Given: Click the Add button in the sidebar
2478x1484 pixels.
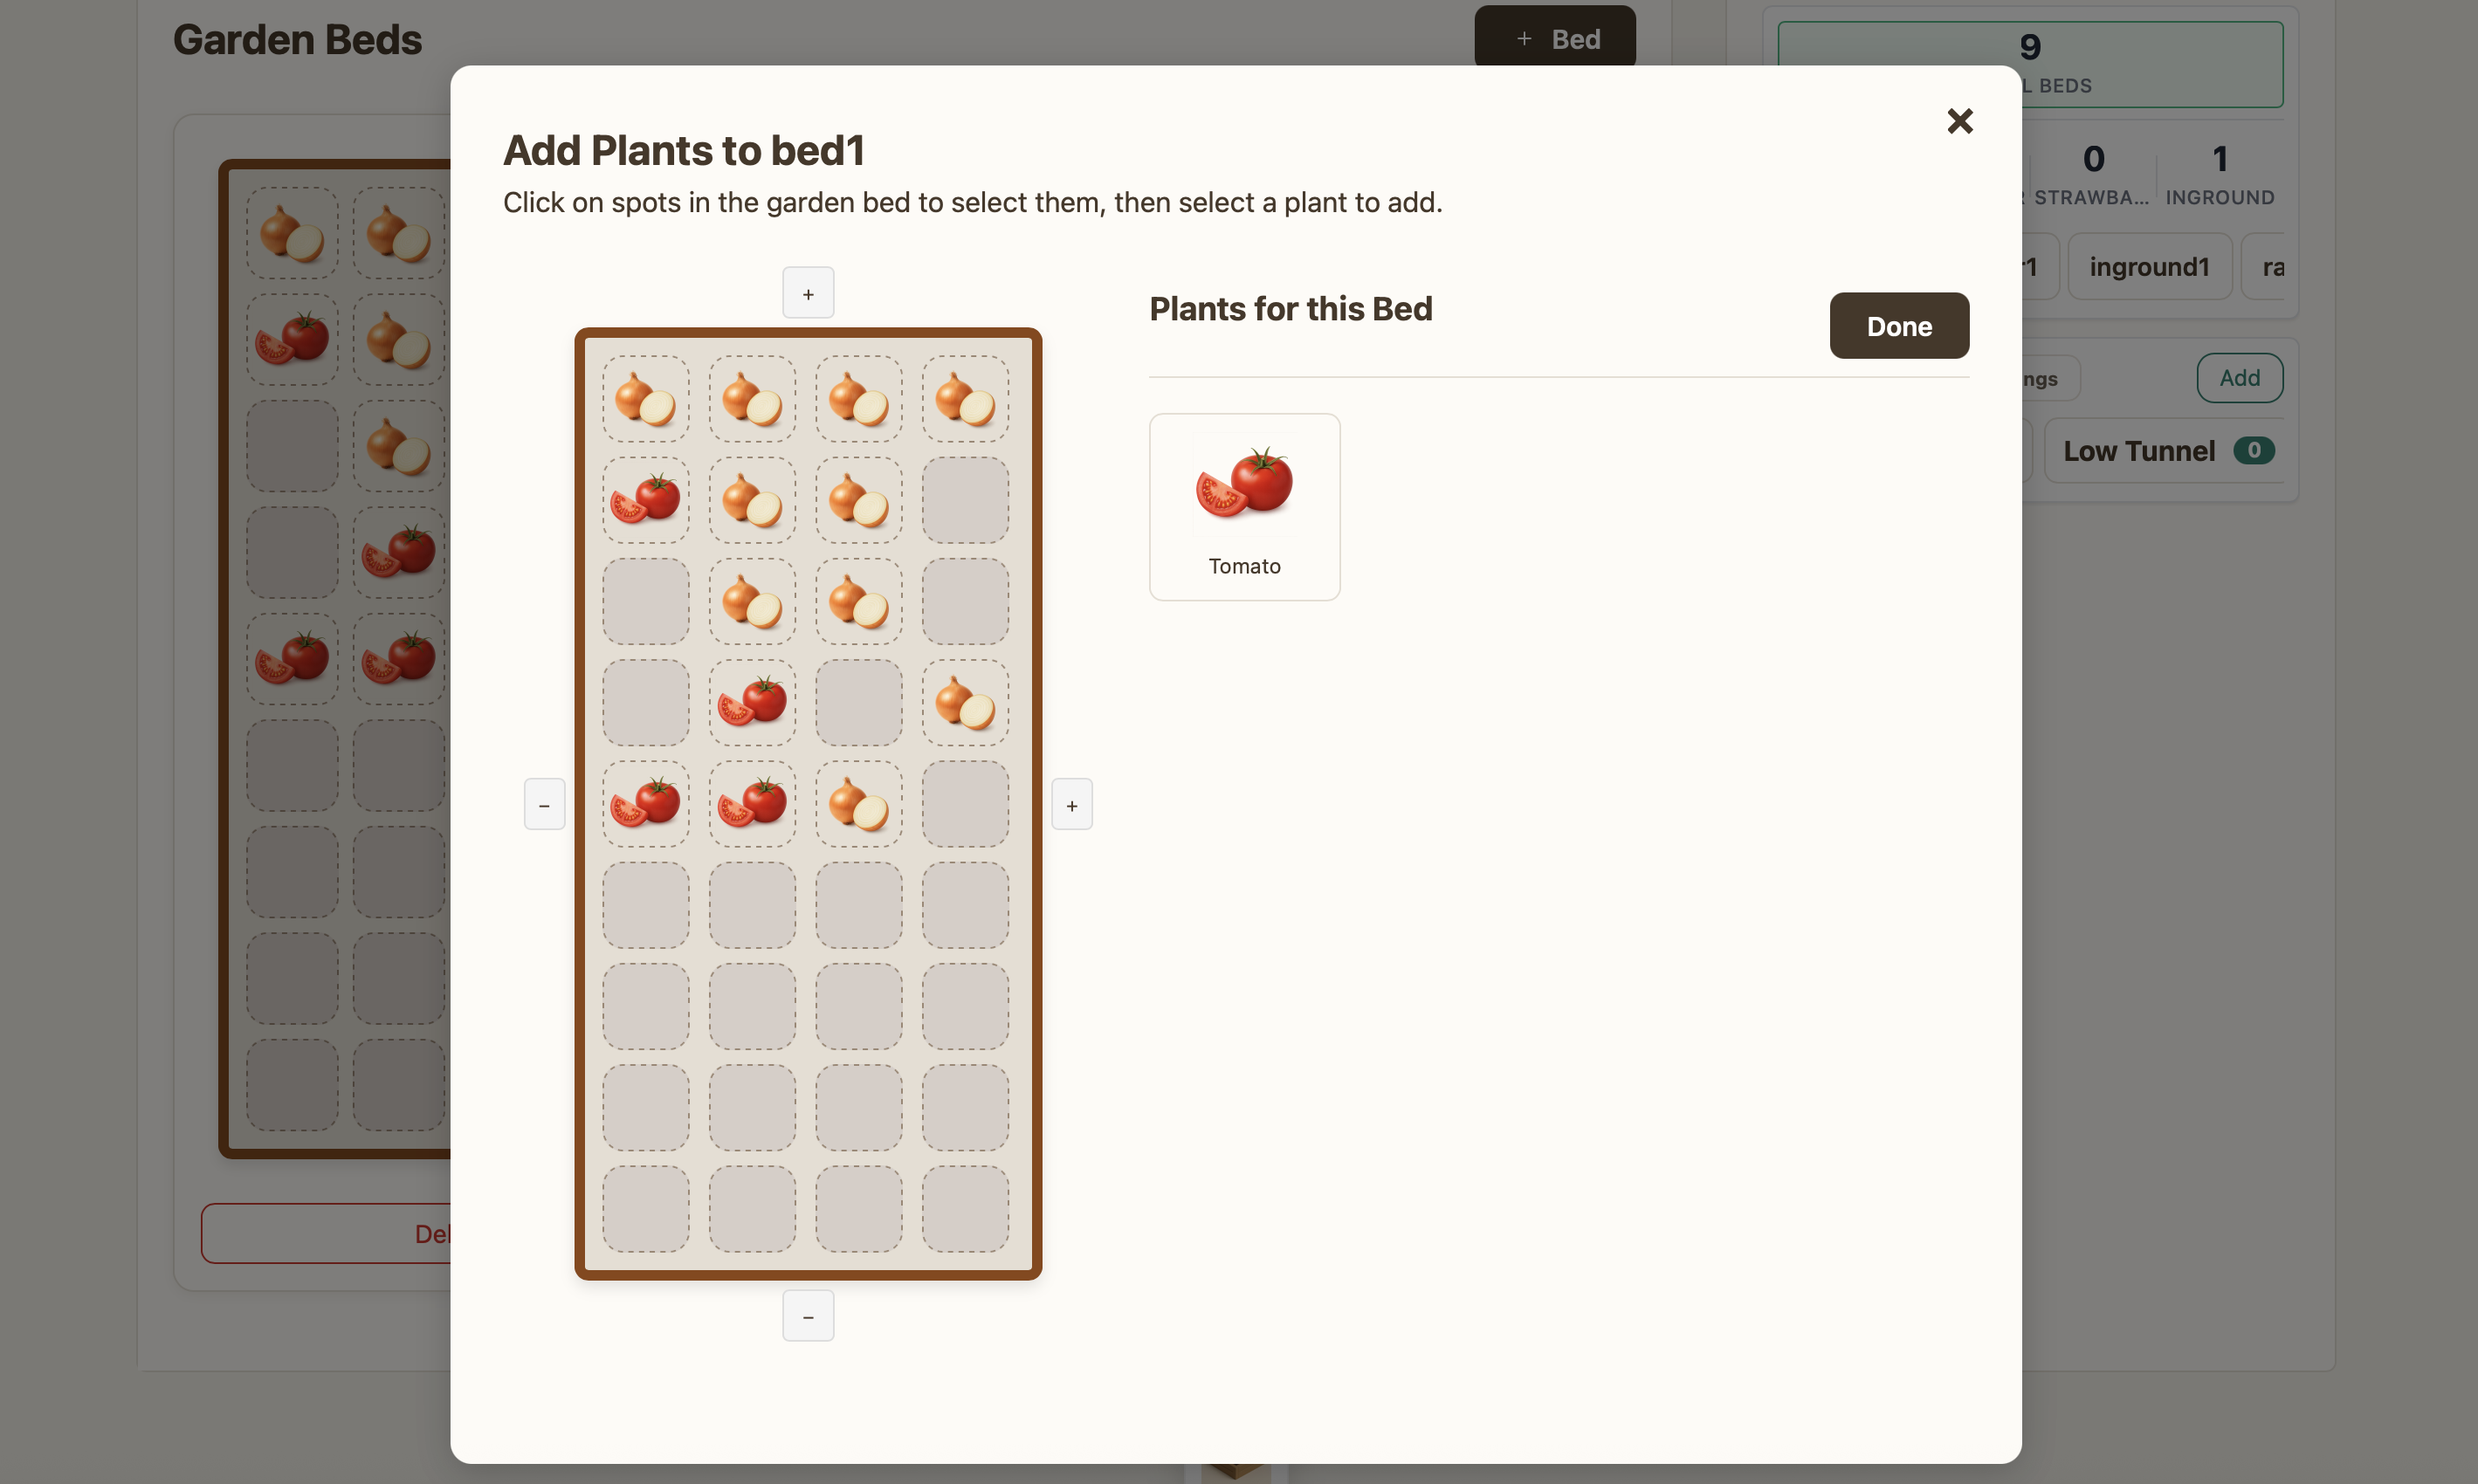Looking at the screenshot, I should coord(2238,378).
